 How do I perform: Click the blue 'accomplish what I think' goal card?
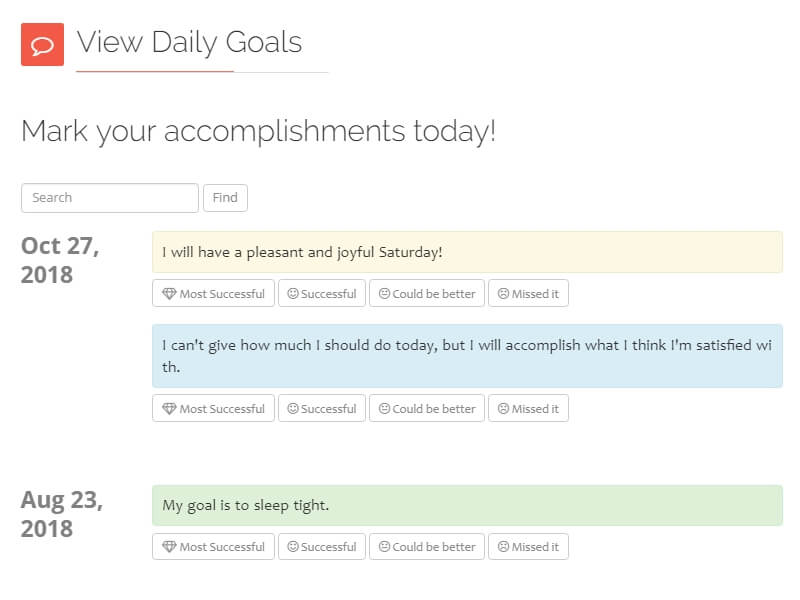click(x=467, y=356)
